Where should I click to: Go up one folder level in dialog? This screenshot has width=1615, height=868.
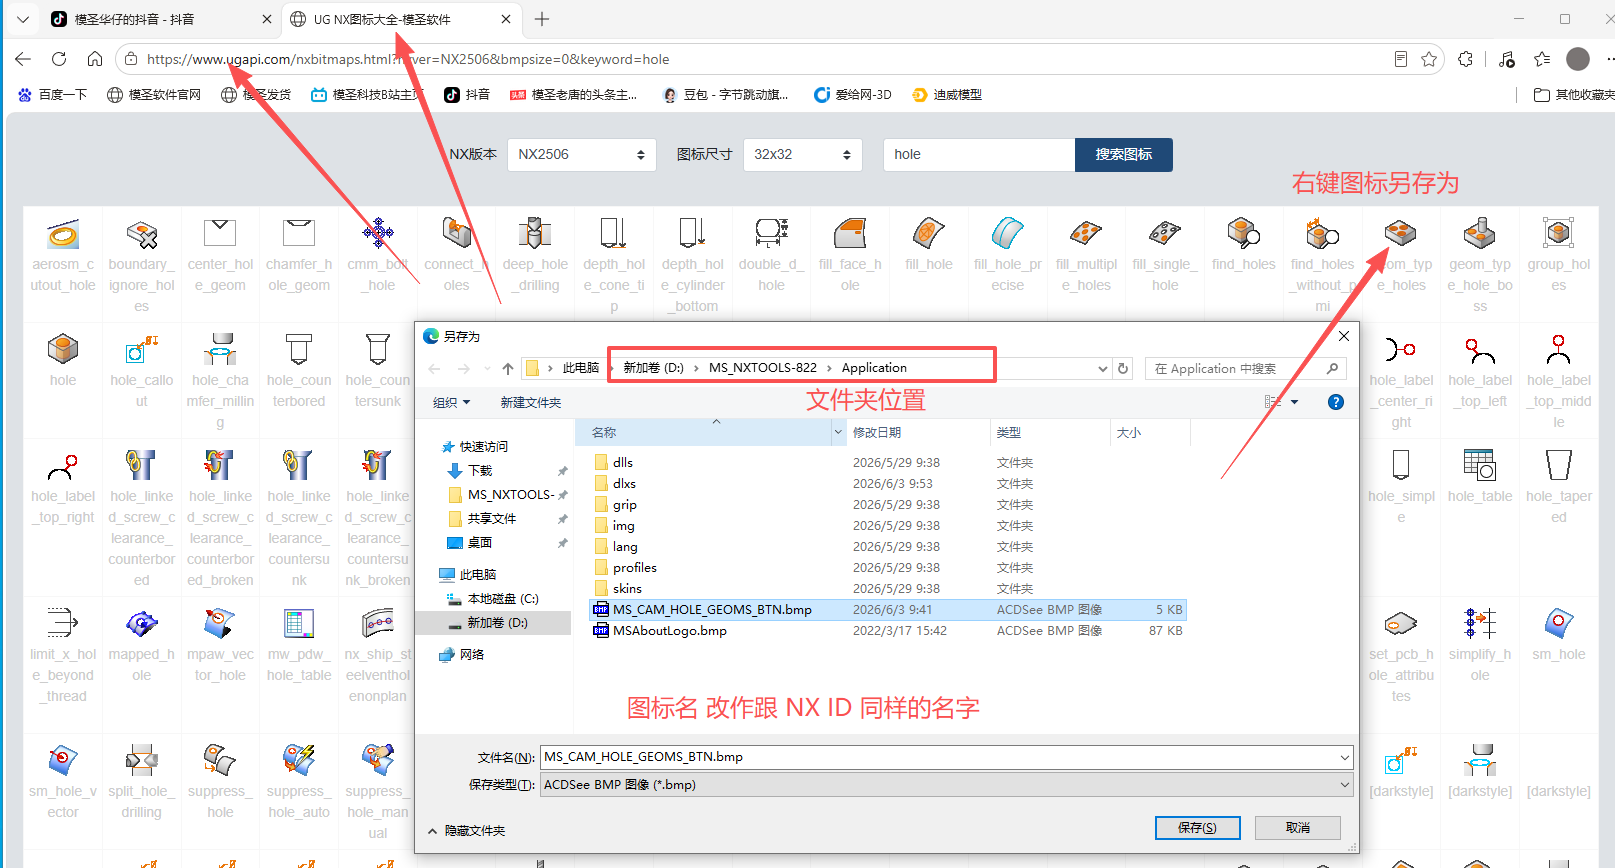point(508,369)
